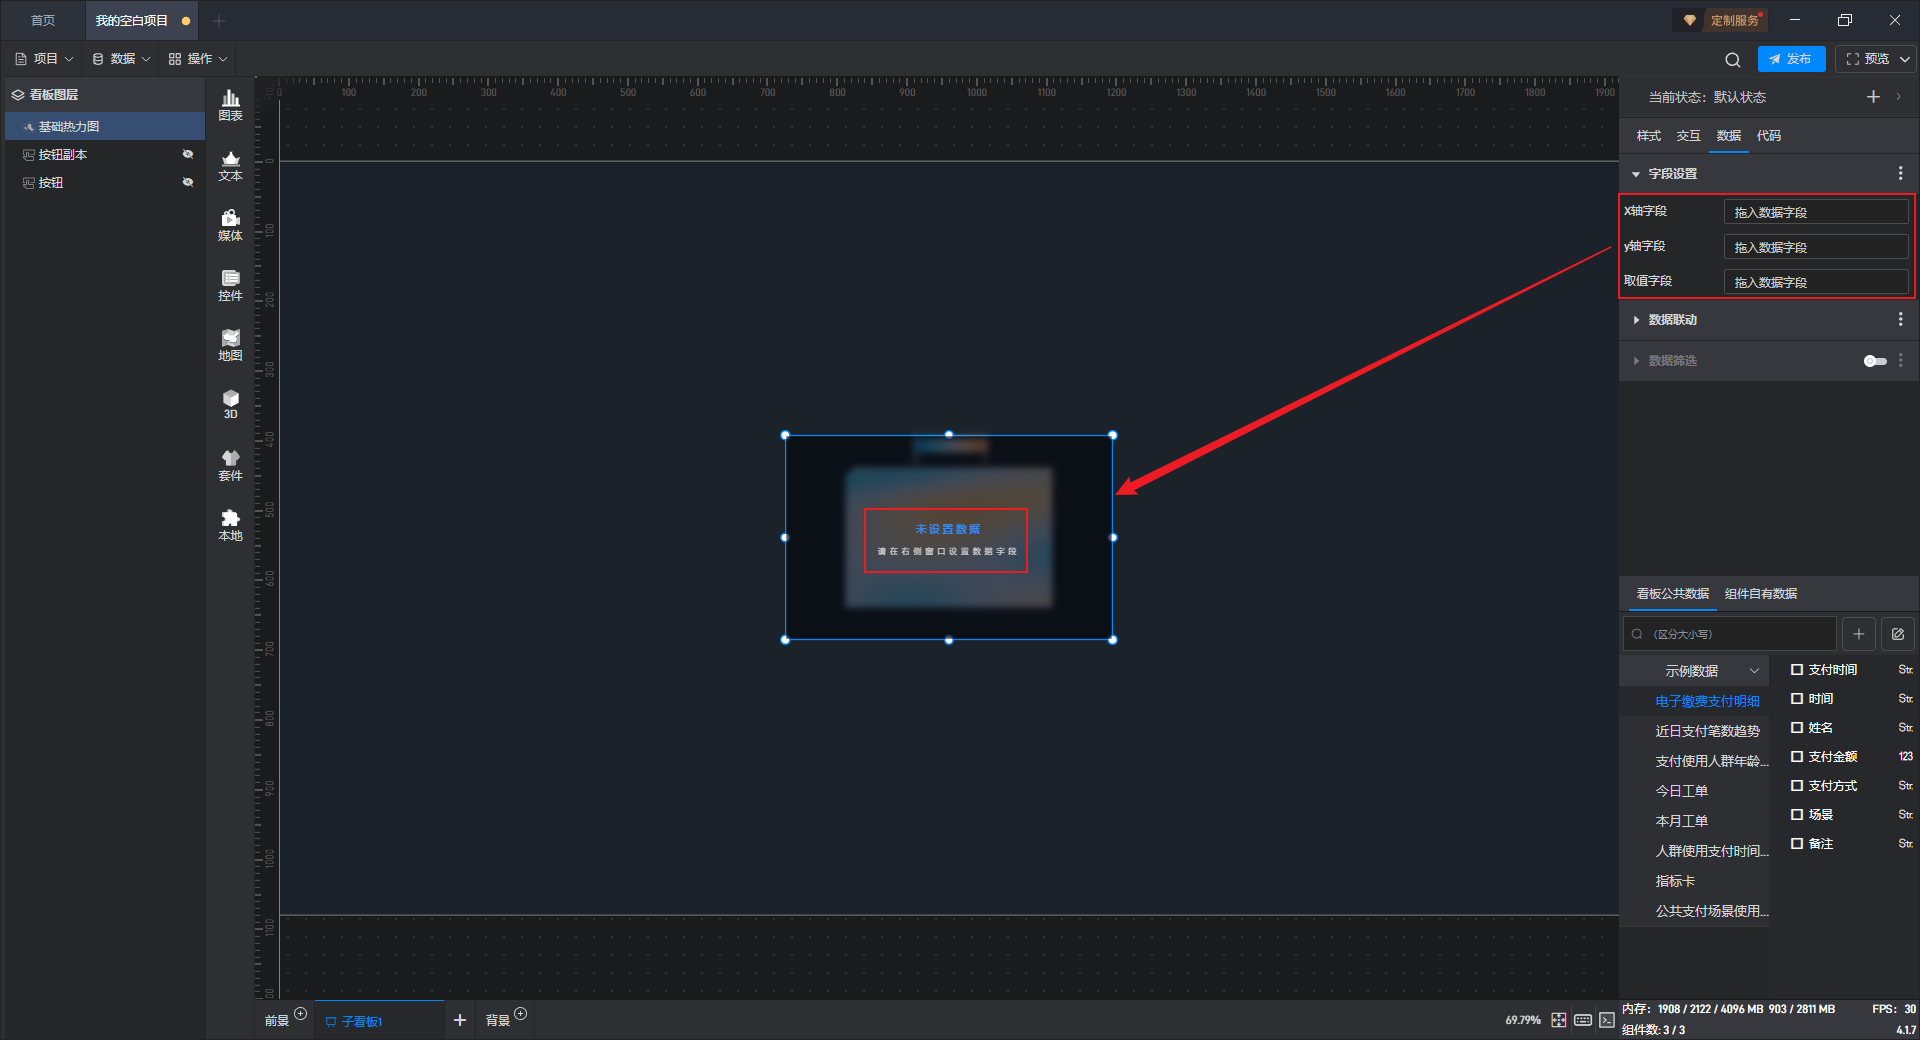Screen dimensions: 1920x1040
Task: Click the plus circle next to 背景
Action: click(x=521, y=1014)
